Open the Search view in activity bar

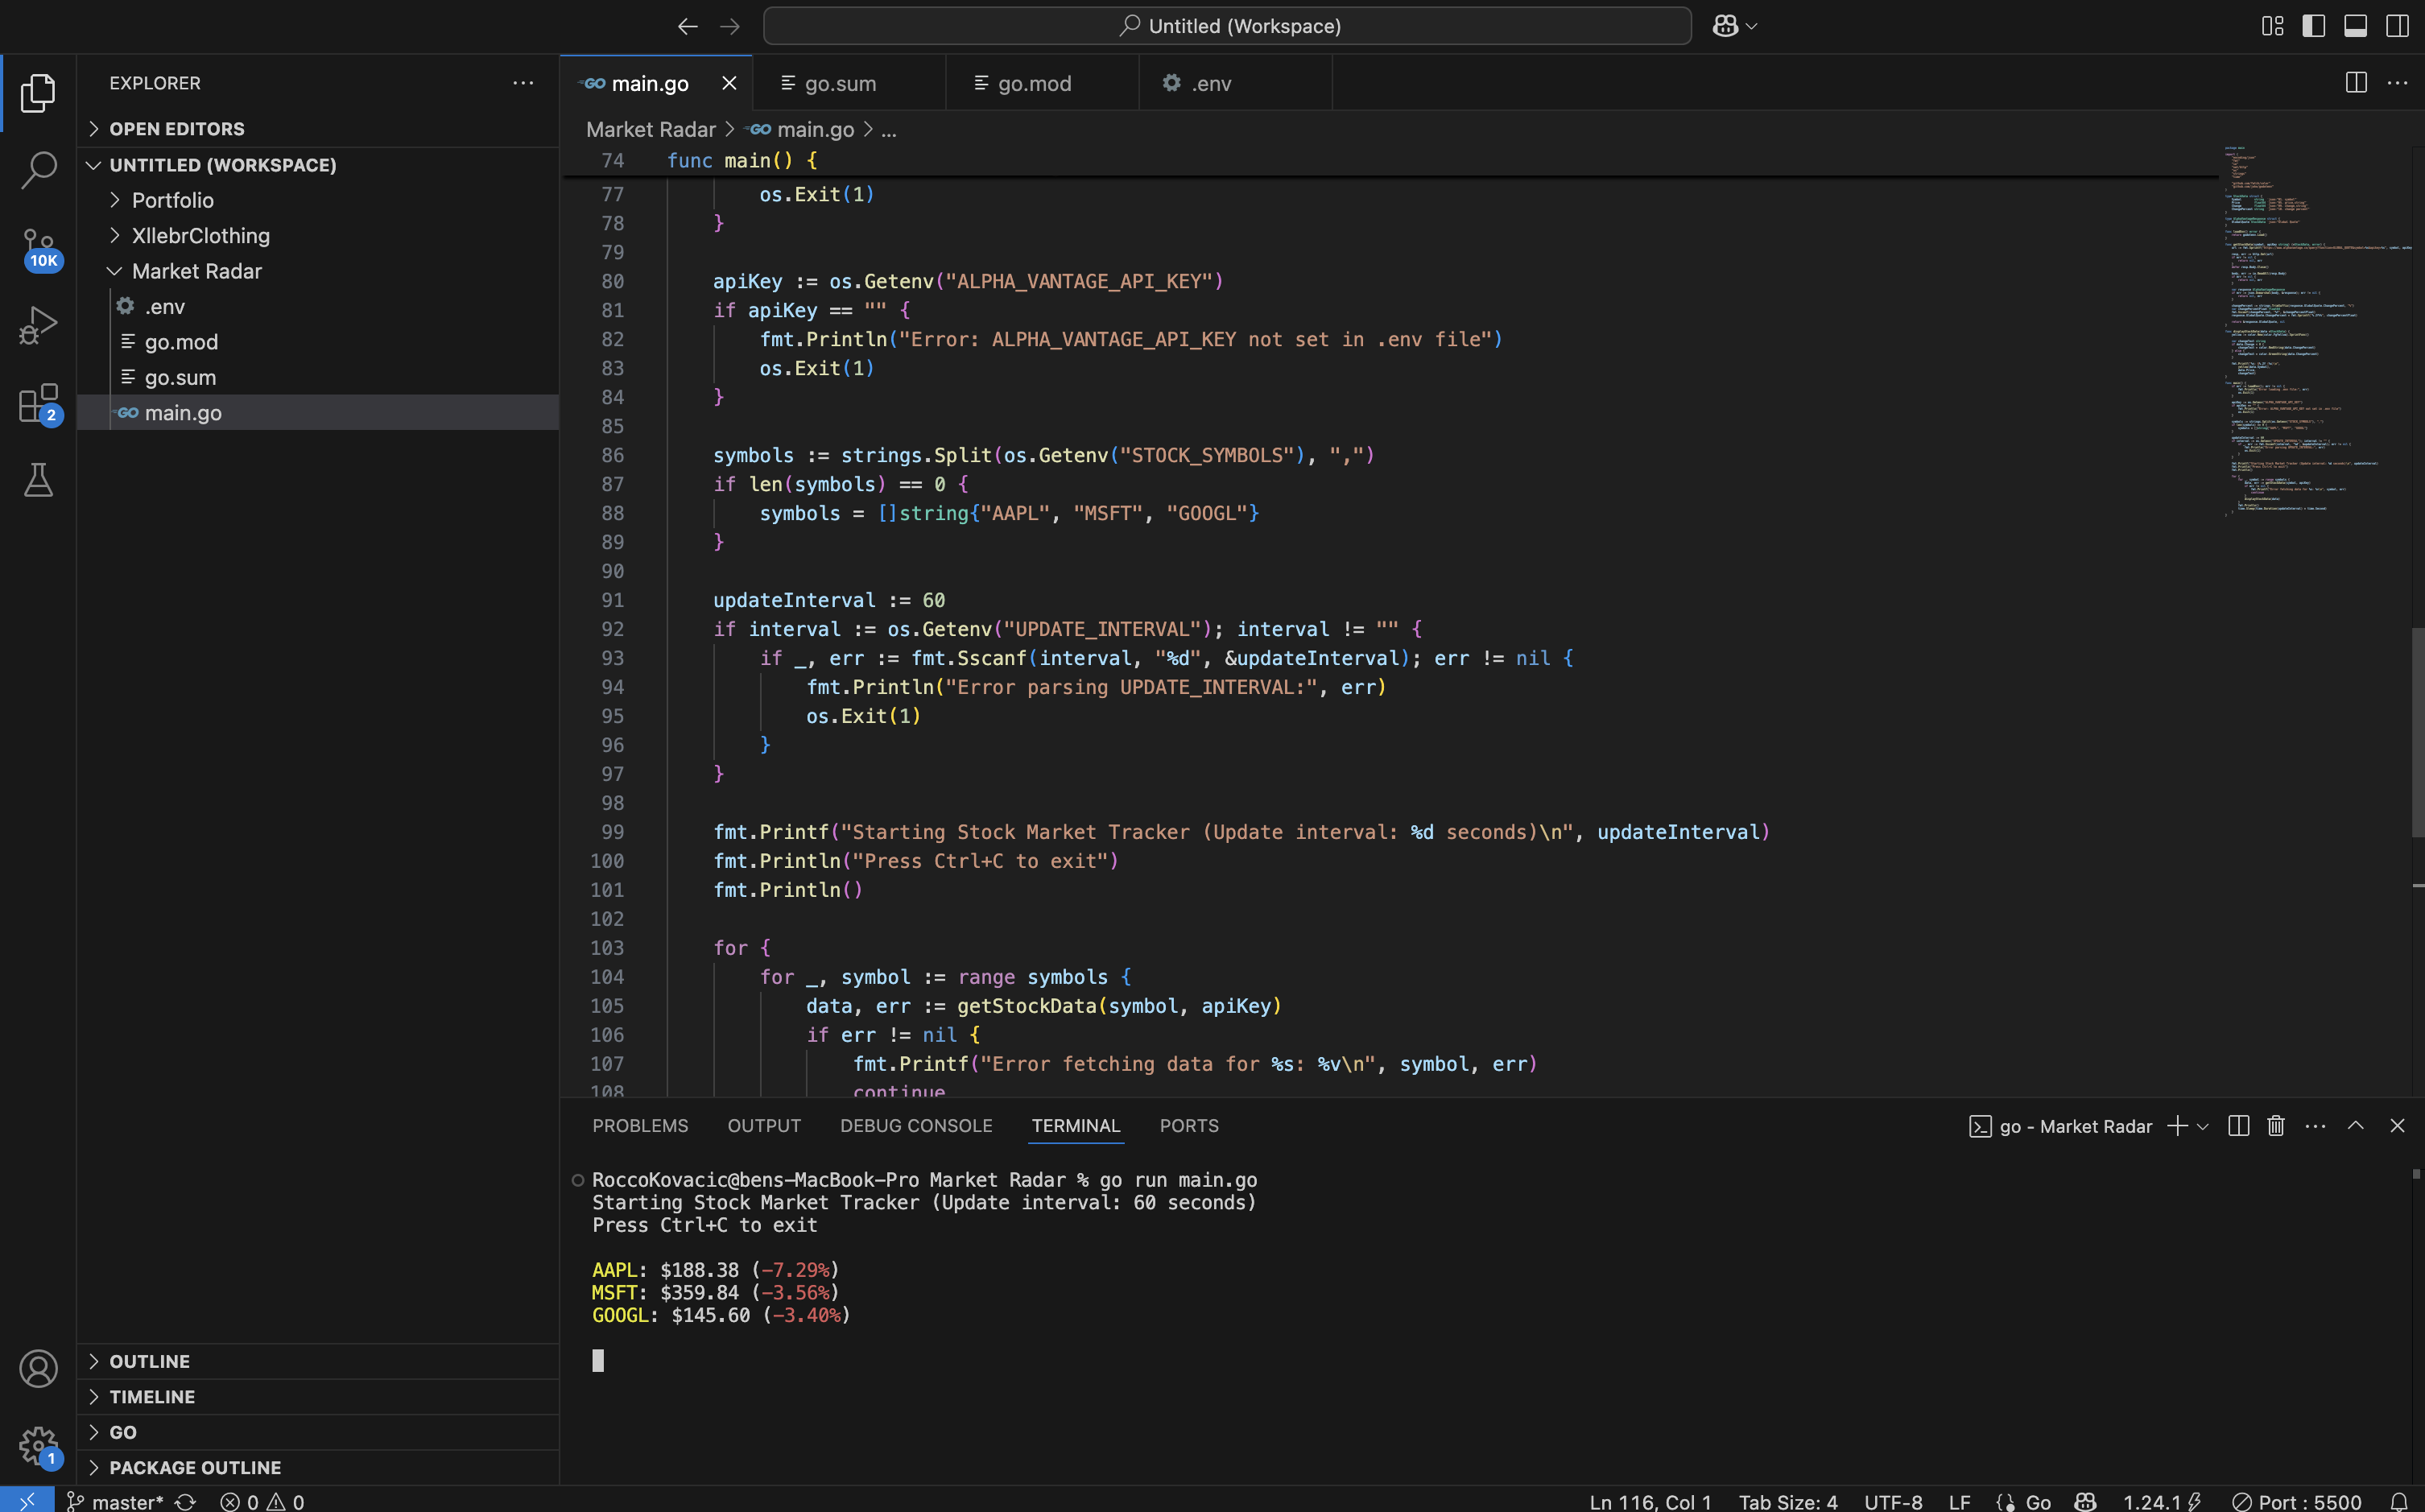click(x=38, y=170)
